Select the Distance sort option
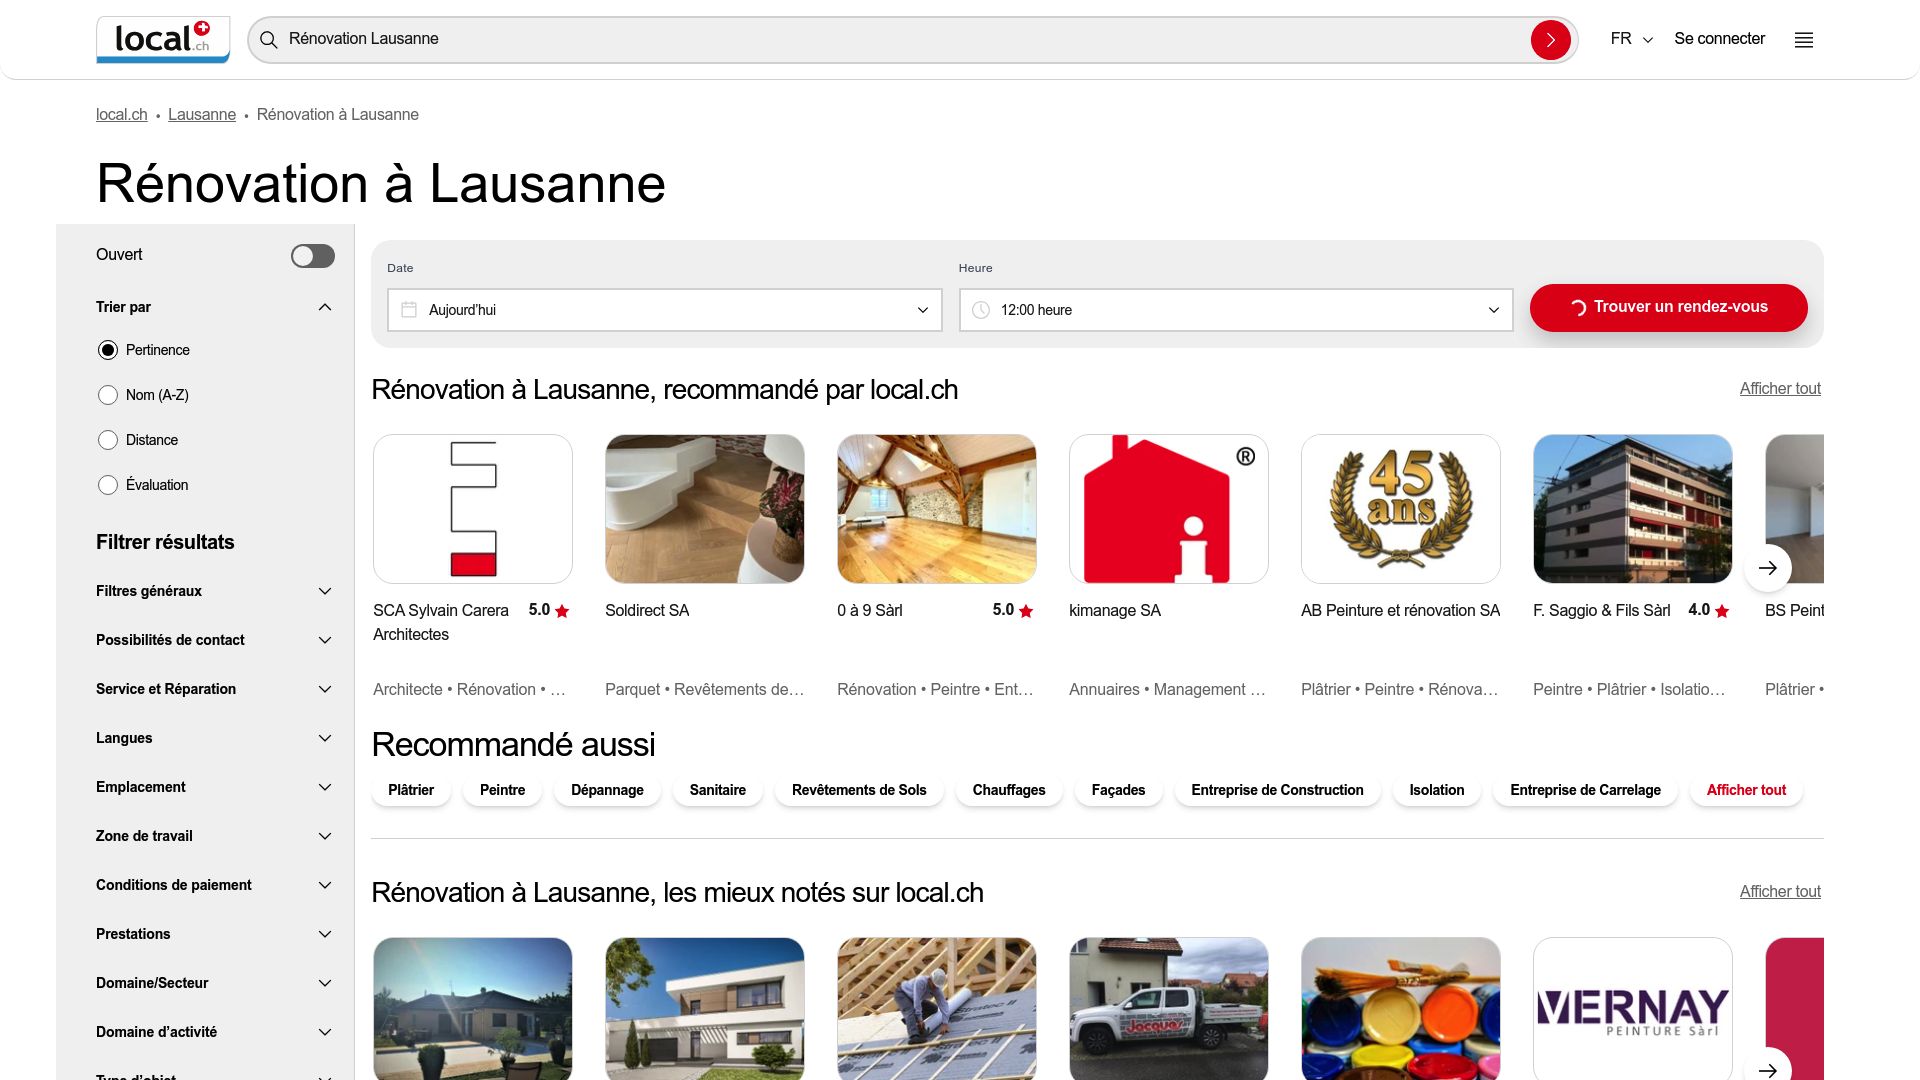Viewport: 1920px width, 1080px height. click(107, 439)
